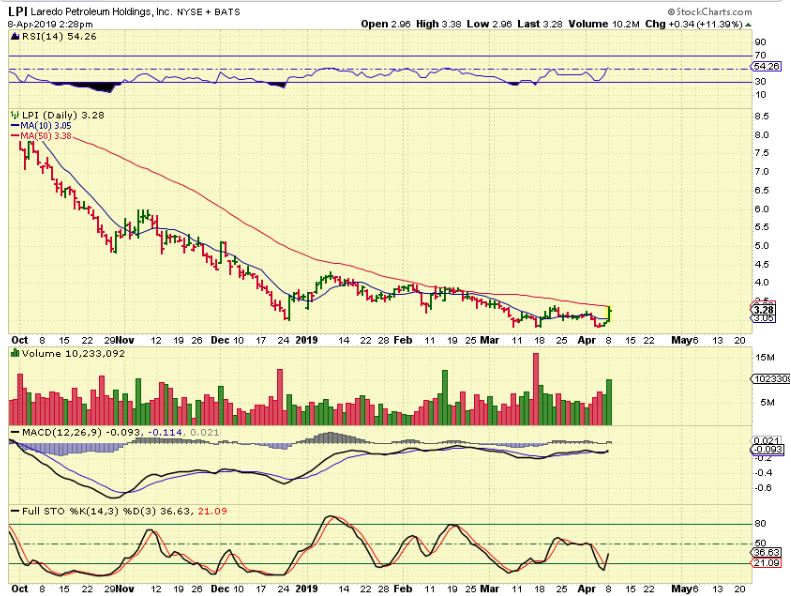
Task: Click the Last 3.28 quote value
Action: click(540, 24)
